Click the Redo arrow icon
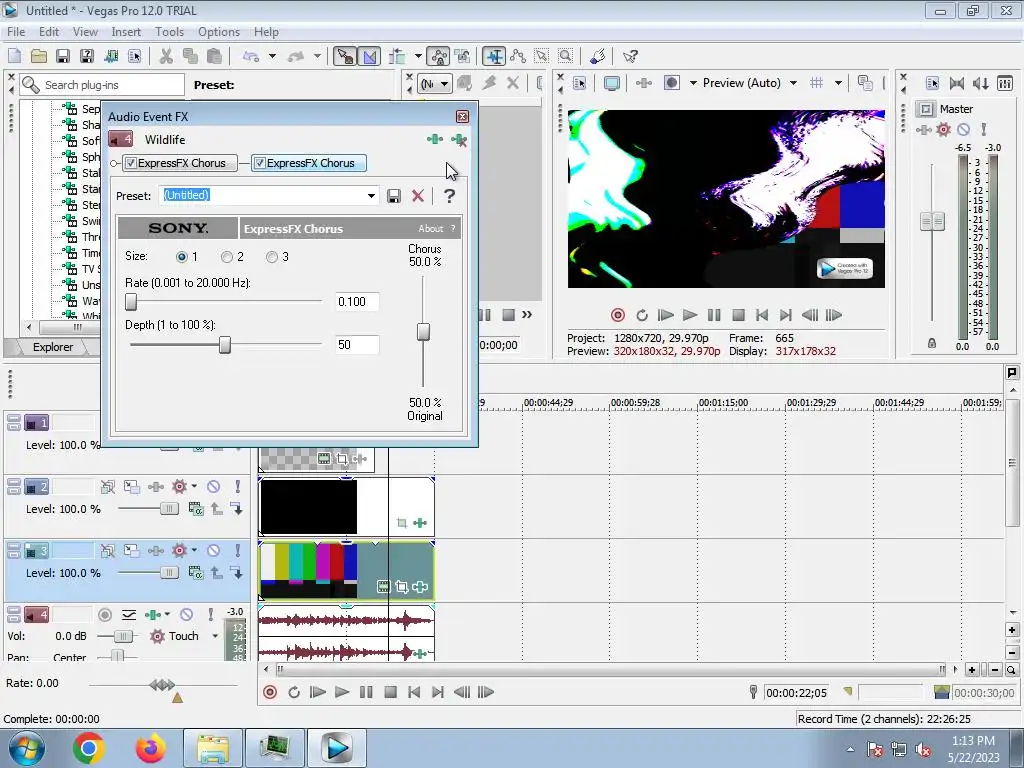Image resolution: width=1024 pixels, height=768 pixels. 296,56
